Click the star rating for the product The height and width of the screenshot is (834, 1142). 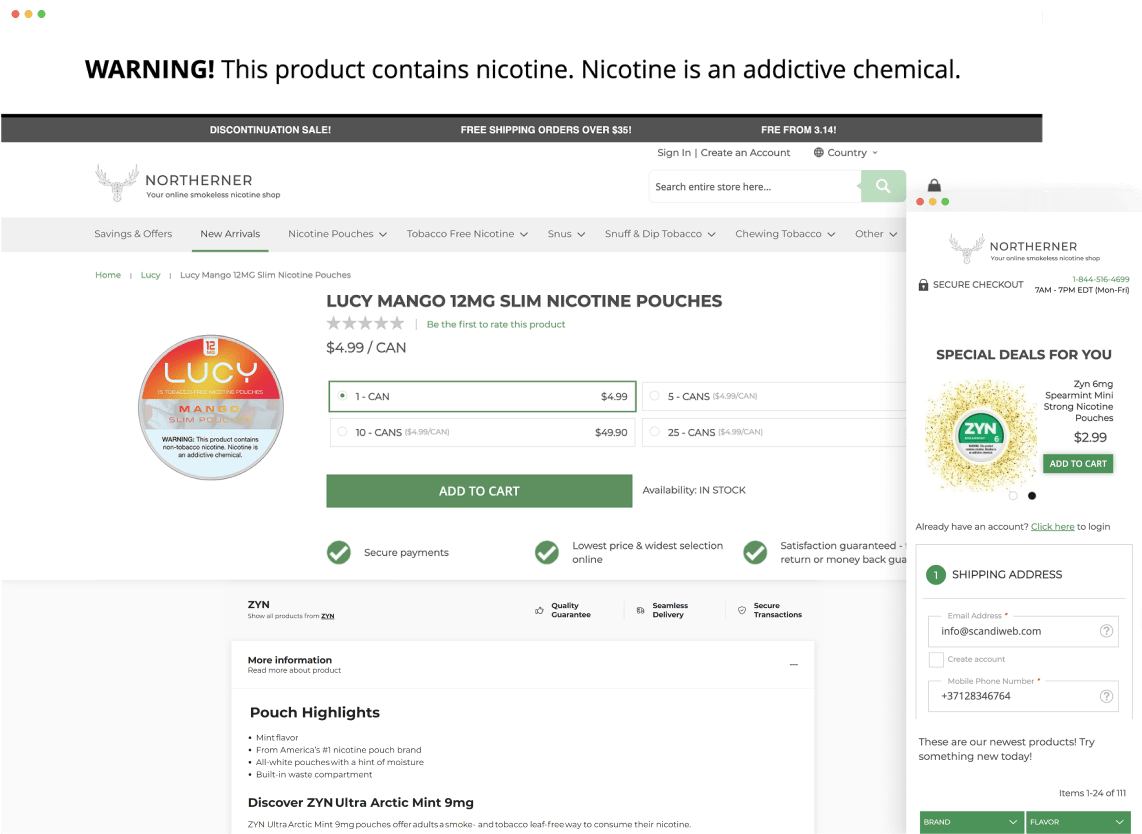[x=365, y=323]
